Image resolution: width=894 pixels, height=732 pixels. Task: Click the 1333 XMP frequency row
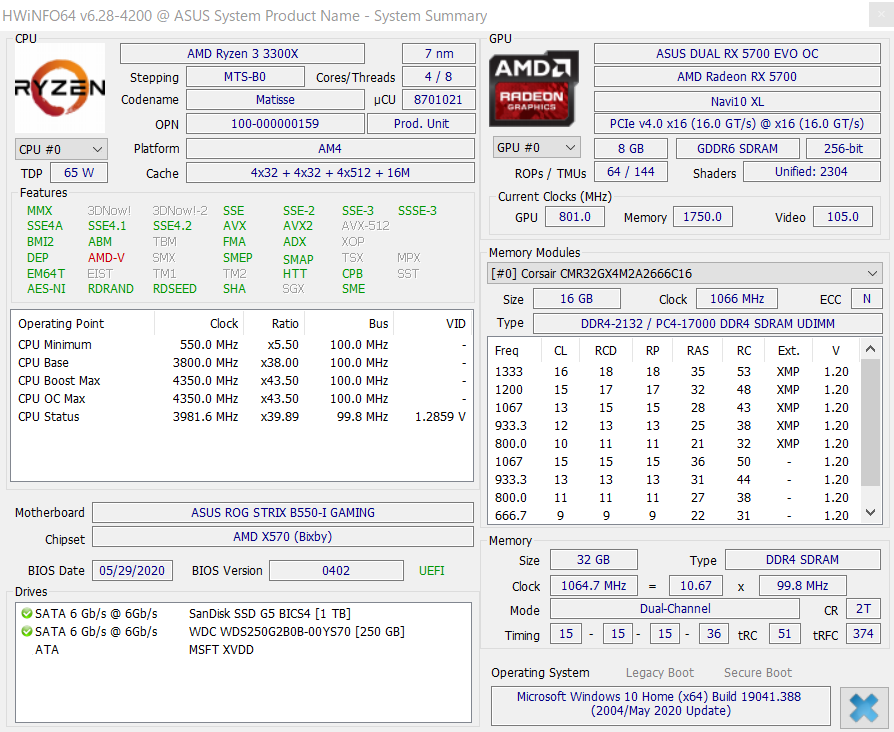coord(673,372)
